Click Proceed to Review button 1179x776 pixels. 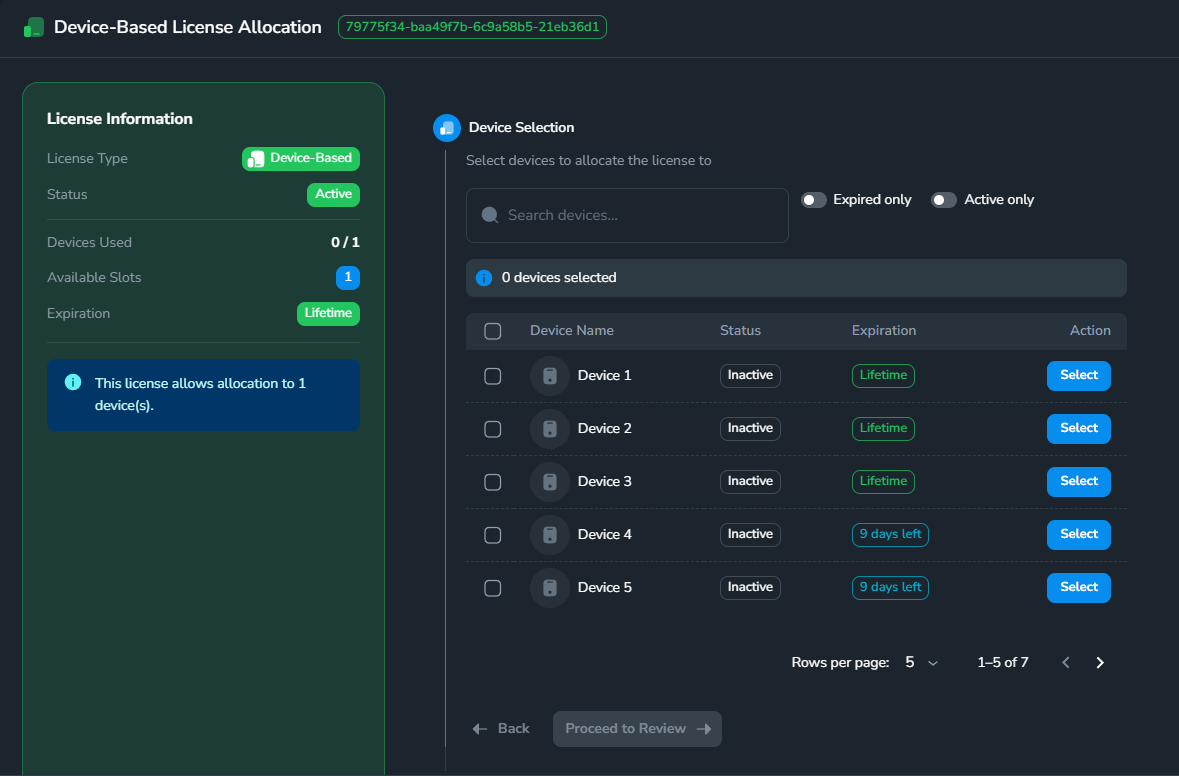(637, 729)
